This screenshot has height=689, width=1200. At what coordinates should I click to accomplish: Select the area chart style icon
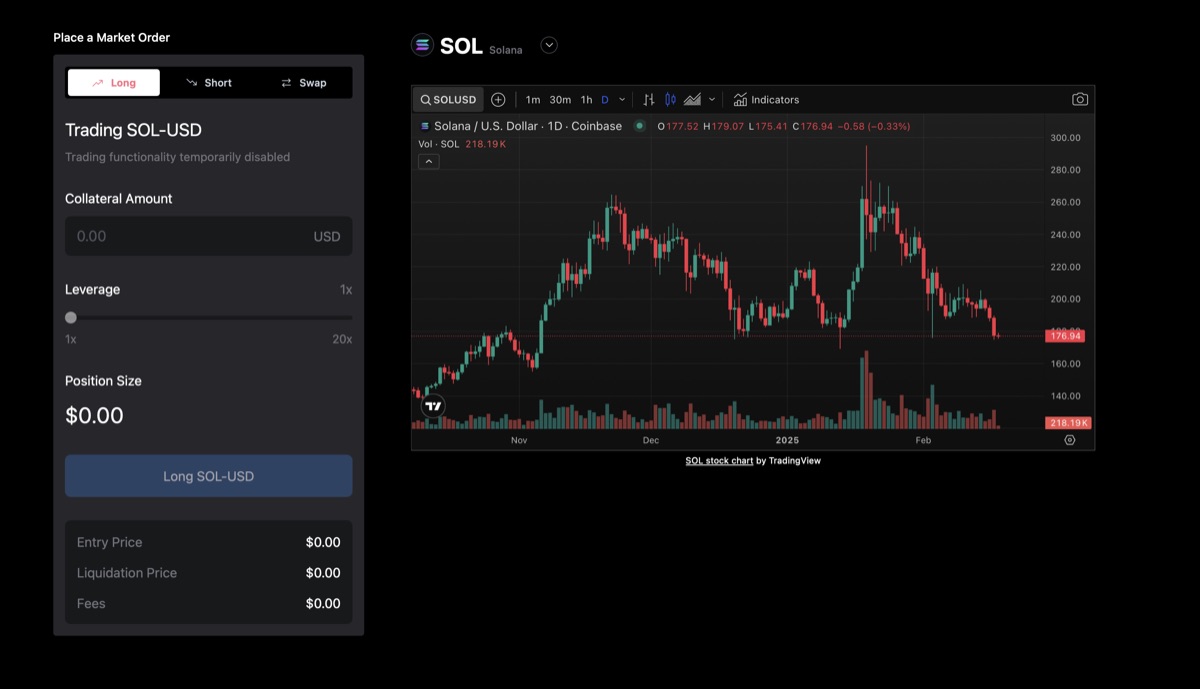click(692, 100)
